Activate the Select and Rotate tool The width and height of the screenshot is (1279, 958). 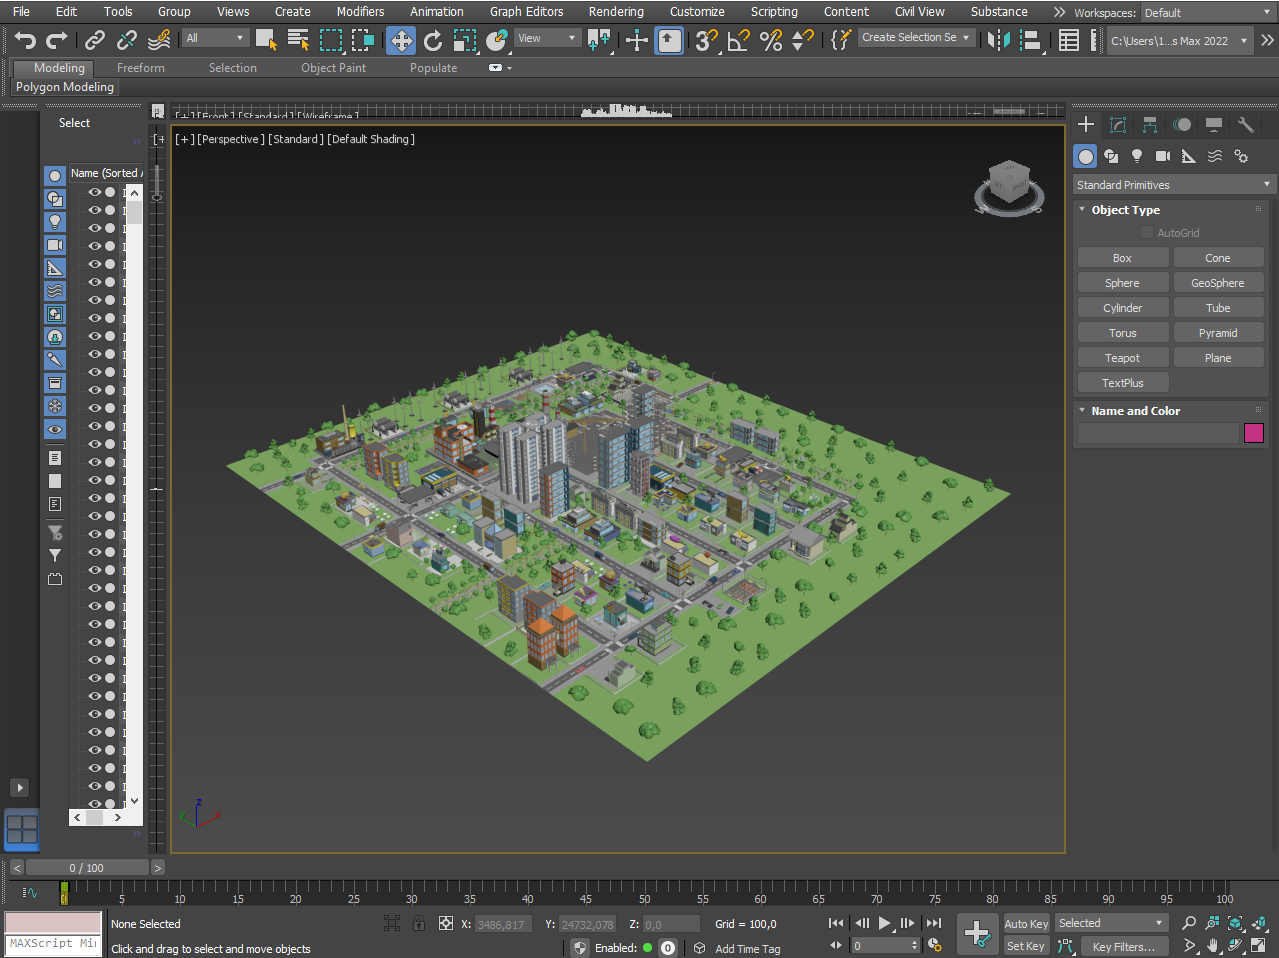433,40
